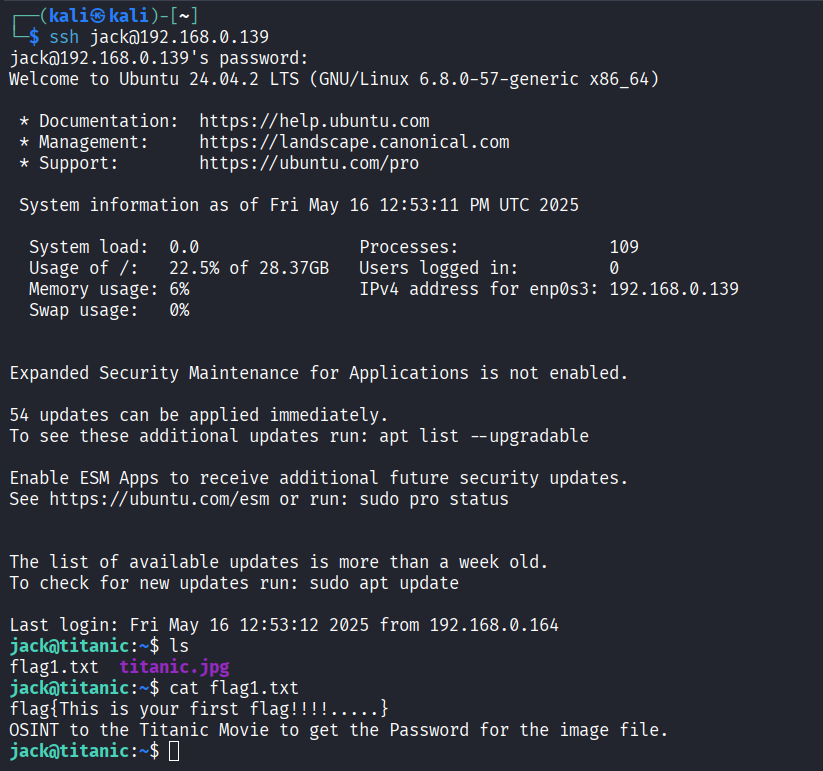Click the Kali skull icon in the prompt

tap(98, 16)
